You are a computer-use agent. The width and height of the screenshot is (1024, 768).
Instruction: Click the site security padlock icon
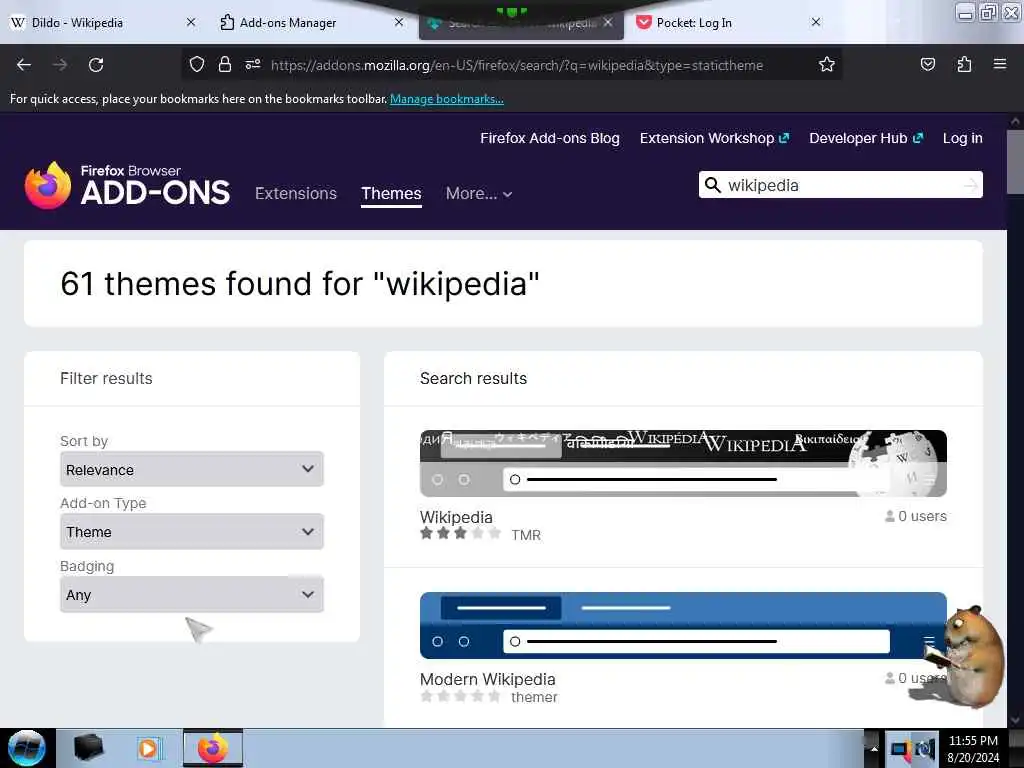225,65
